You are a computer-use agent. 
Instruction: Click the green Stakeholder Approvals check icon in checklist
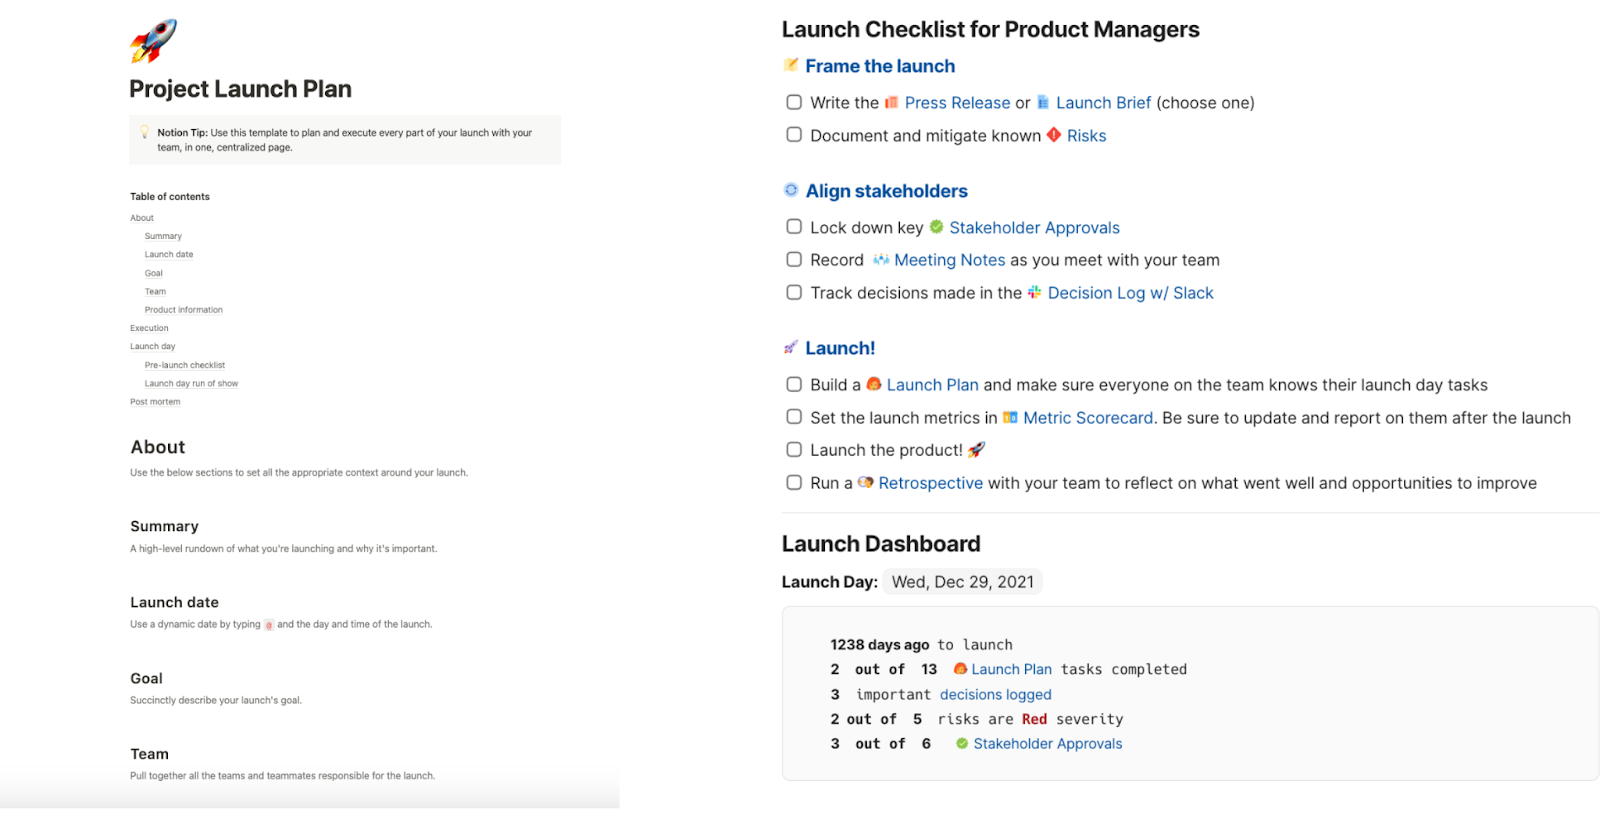point(937,227)
